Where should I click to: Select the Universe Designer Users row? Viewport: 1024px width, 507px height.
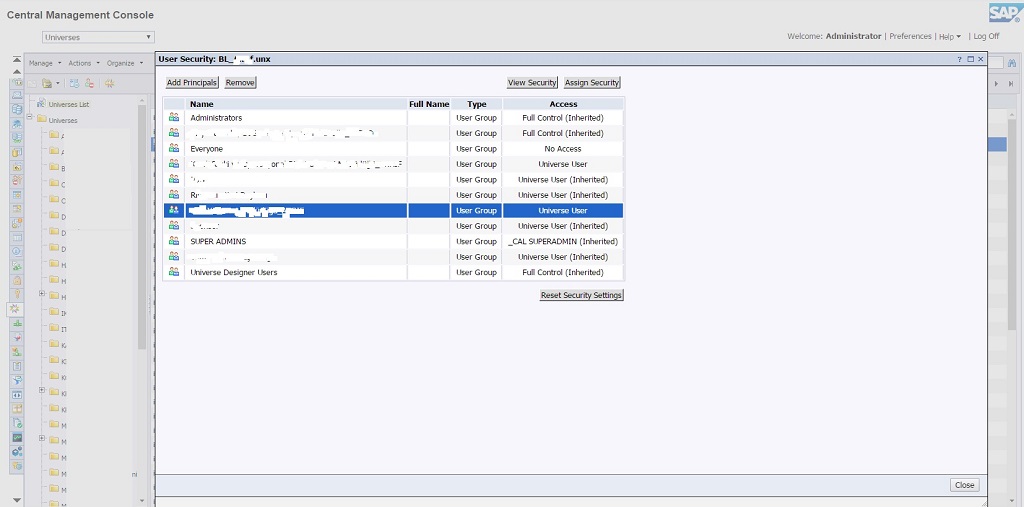tap(393, 272)
